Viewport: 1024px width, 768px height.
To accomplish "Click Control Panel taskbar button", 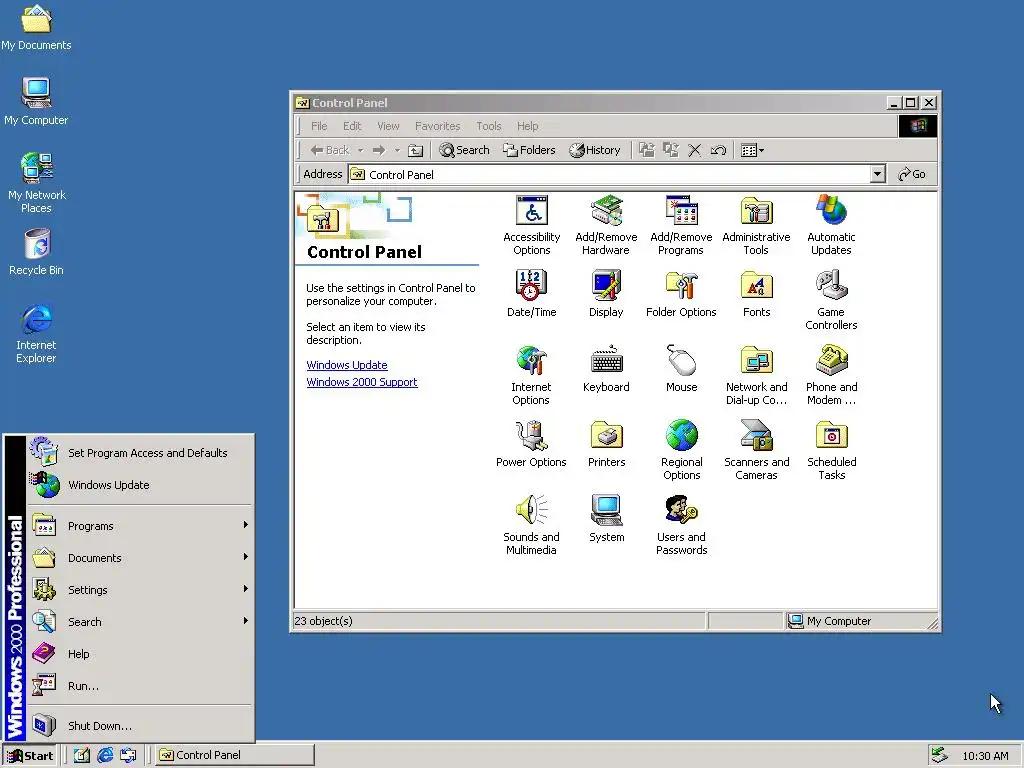I will tap(234, 755).
